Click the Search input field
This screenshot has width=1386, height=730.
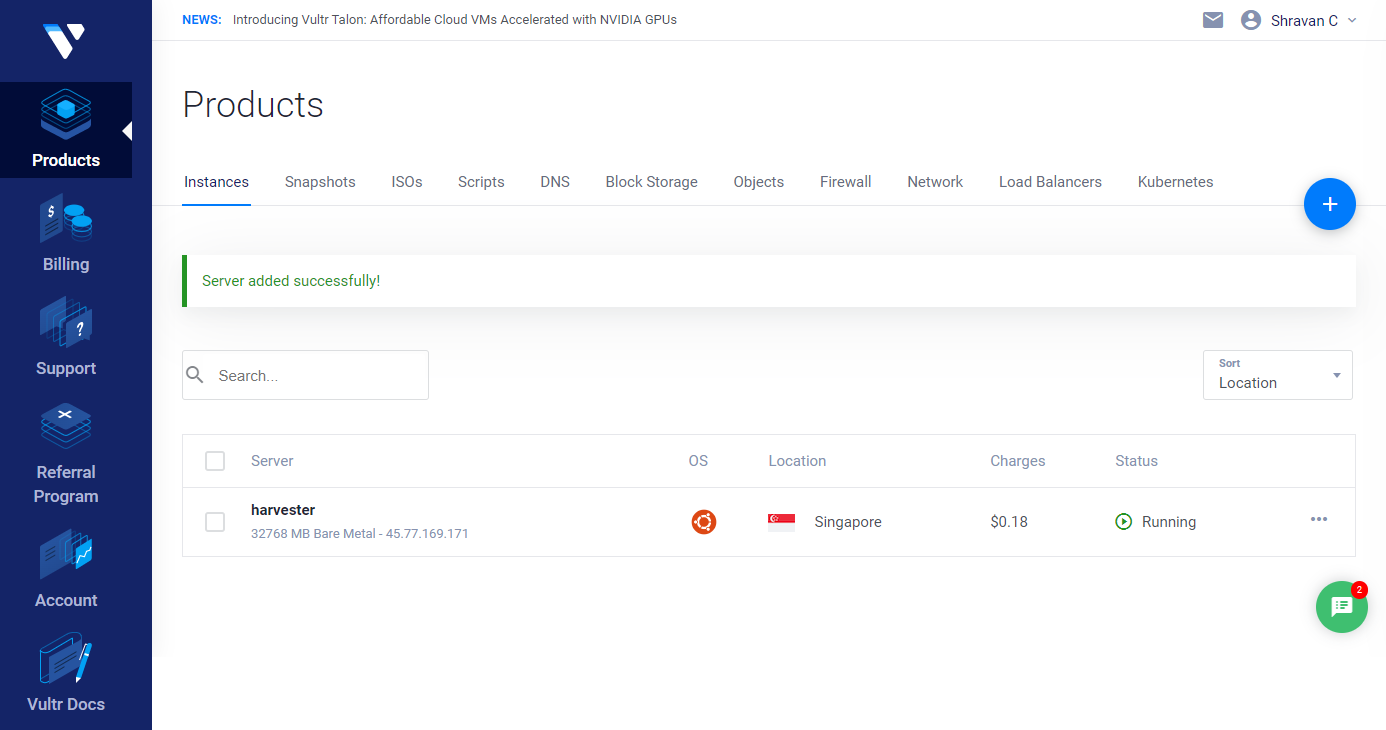tap(305, 375)
